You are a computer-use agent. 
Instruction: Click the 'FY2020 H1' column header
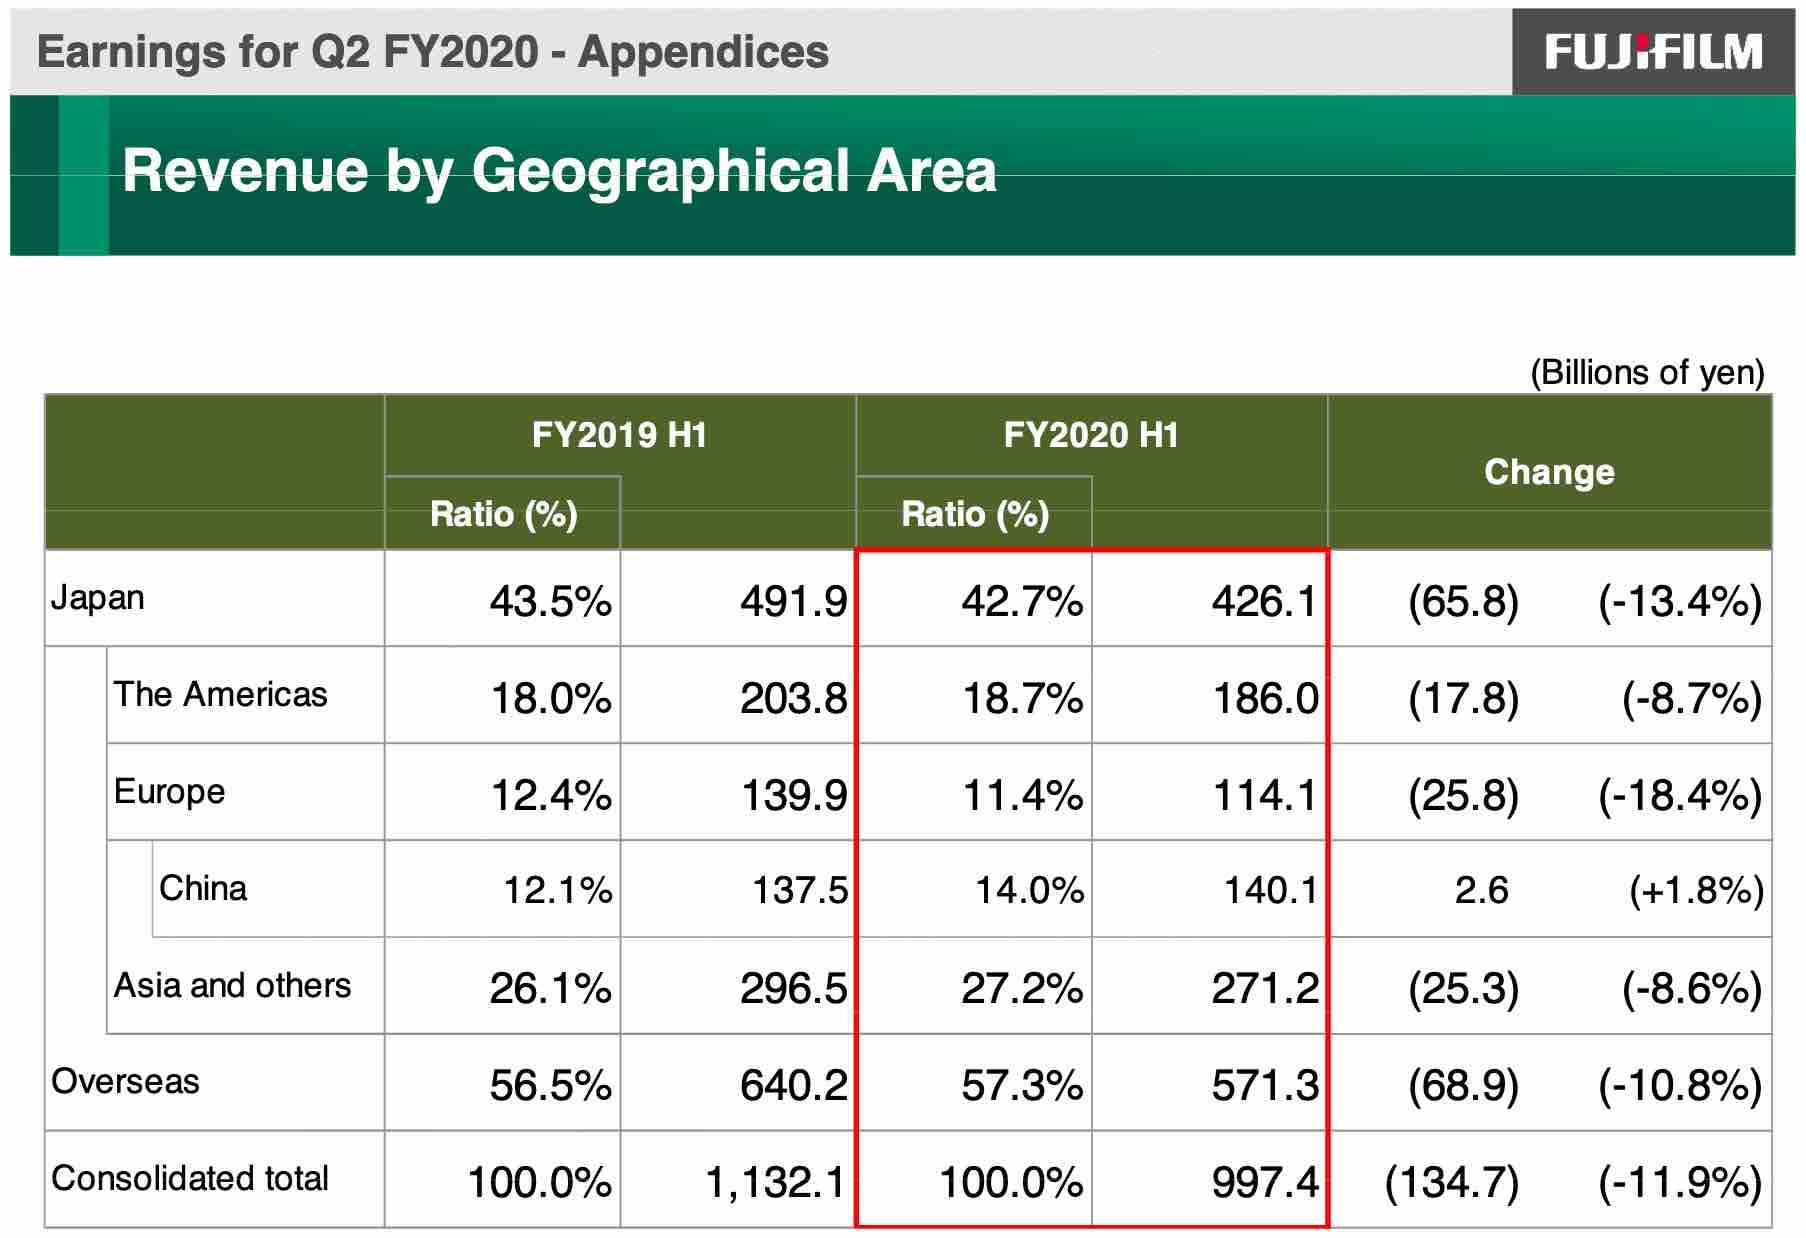(x=1091, y=435)
